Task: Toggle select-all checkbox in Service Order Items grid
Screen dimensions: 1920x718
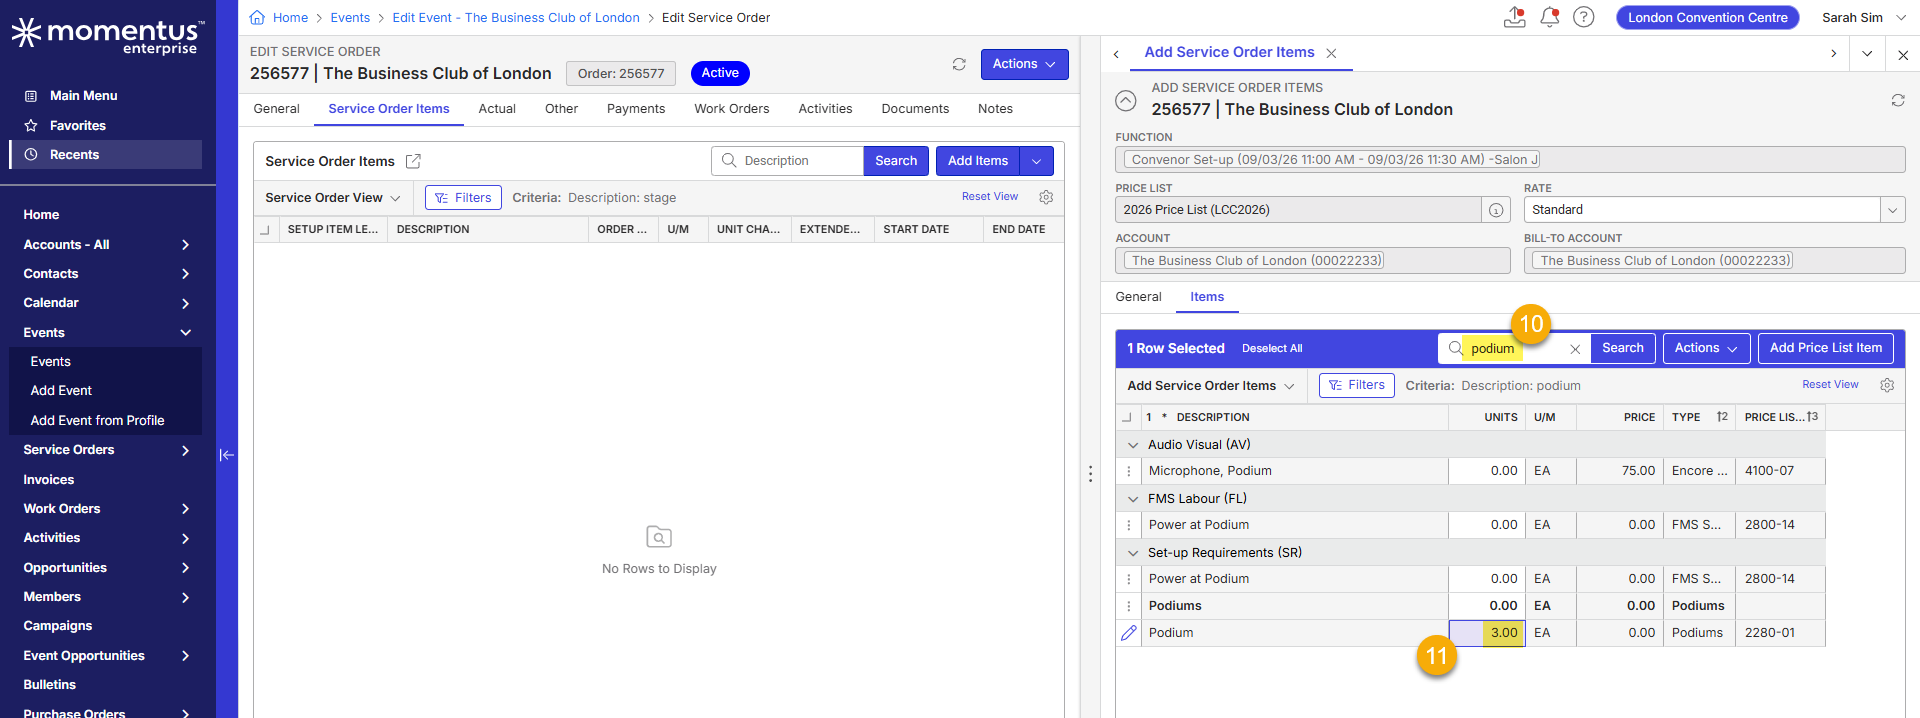Action: (x=265, y=230)
